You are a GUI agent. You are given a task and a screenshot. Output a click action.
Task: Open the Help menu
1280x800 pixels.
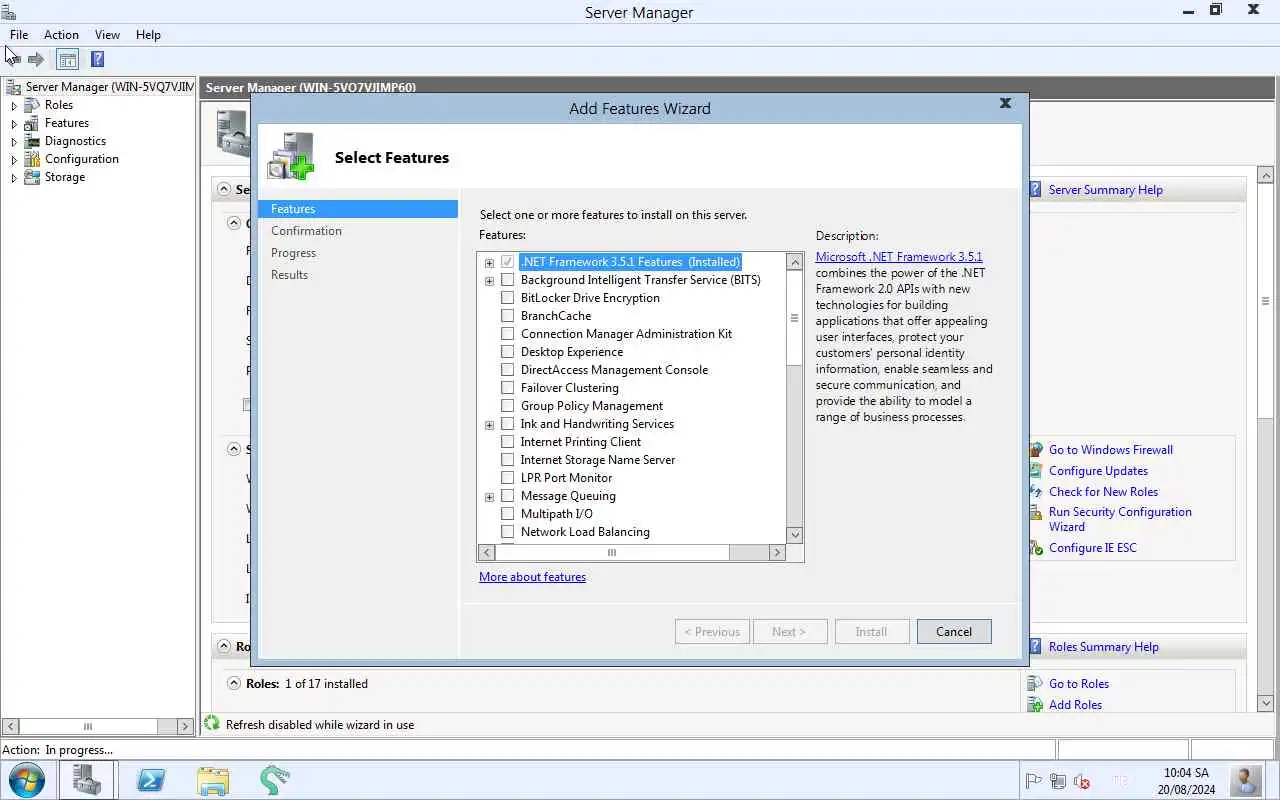[148, 34]
